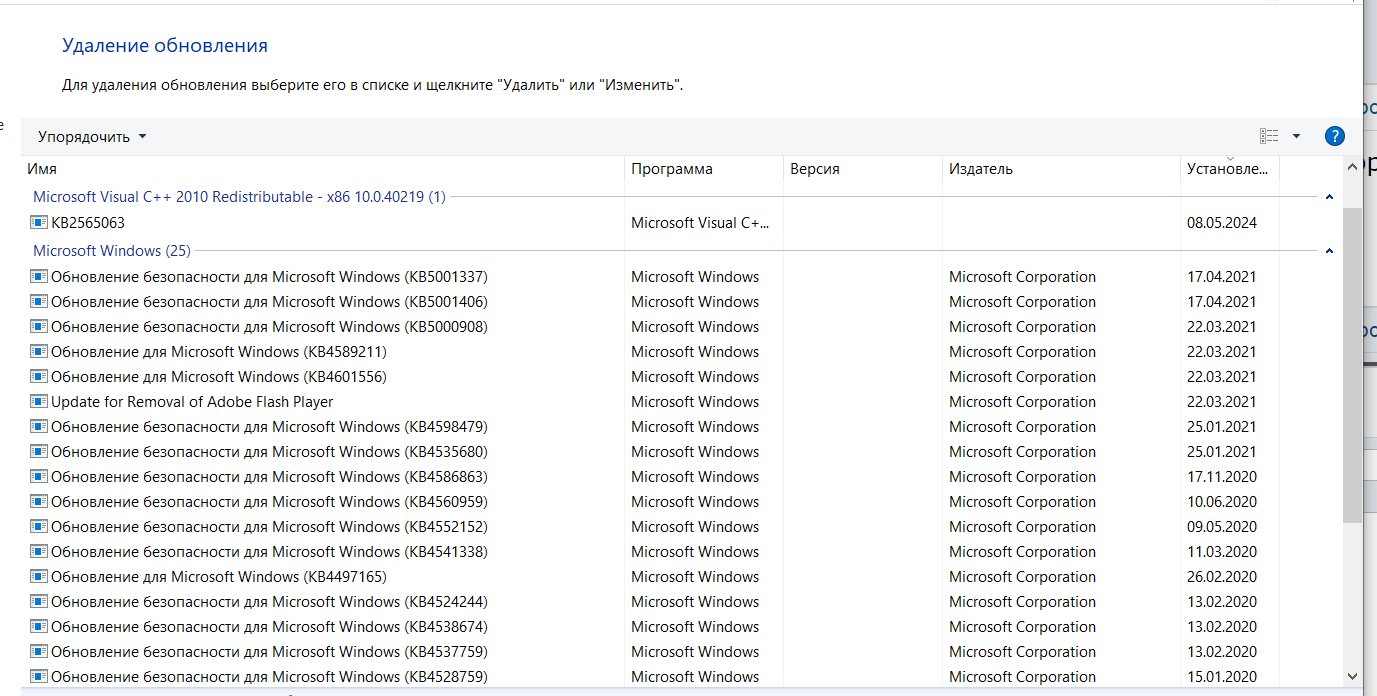
Task: Click the icon of update KB5001337
Action: pyautogui.click(x=39, y=277)
